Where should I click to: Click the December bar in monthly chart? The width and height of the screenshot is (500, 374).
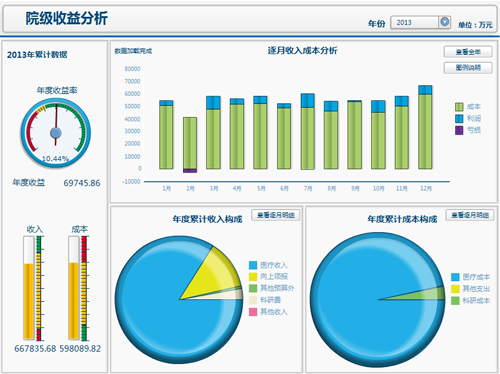425,127
